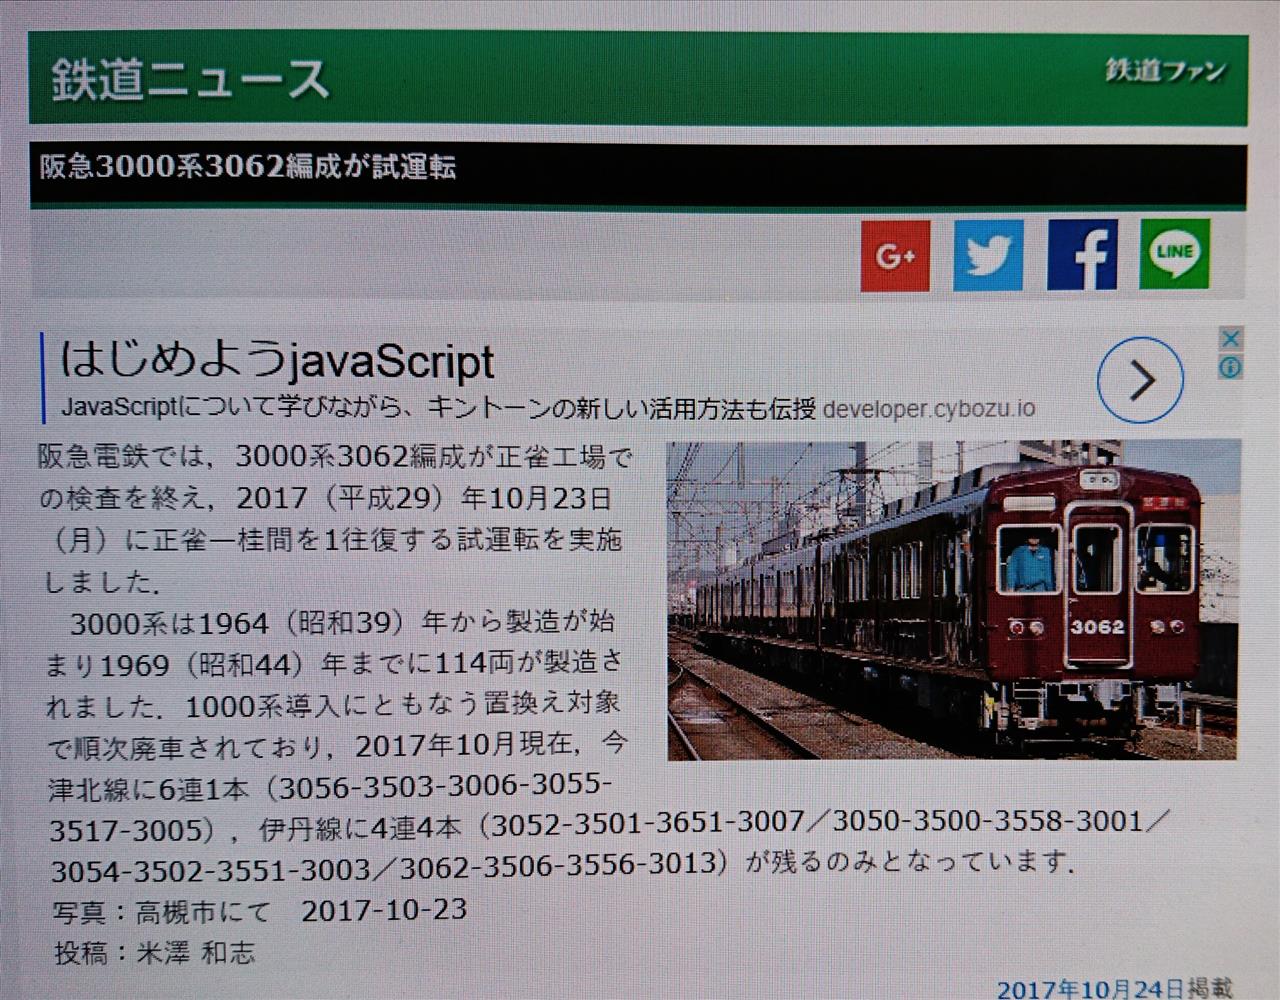The image size is (1280, 1000).
Task: Click the 写真：高槻市にて 2017-10-23 caption
Action: pyautogui.click(x=259, y=910)
